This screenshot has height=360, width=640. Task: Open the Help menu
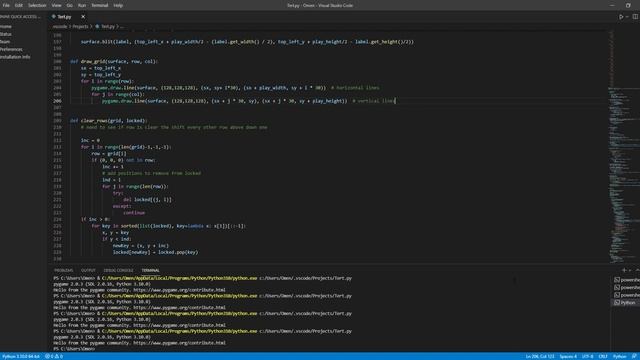(x=118, y=5)
